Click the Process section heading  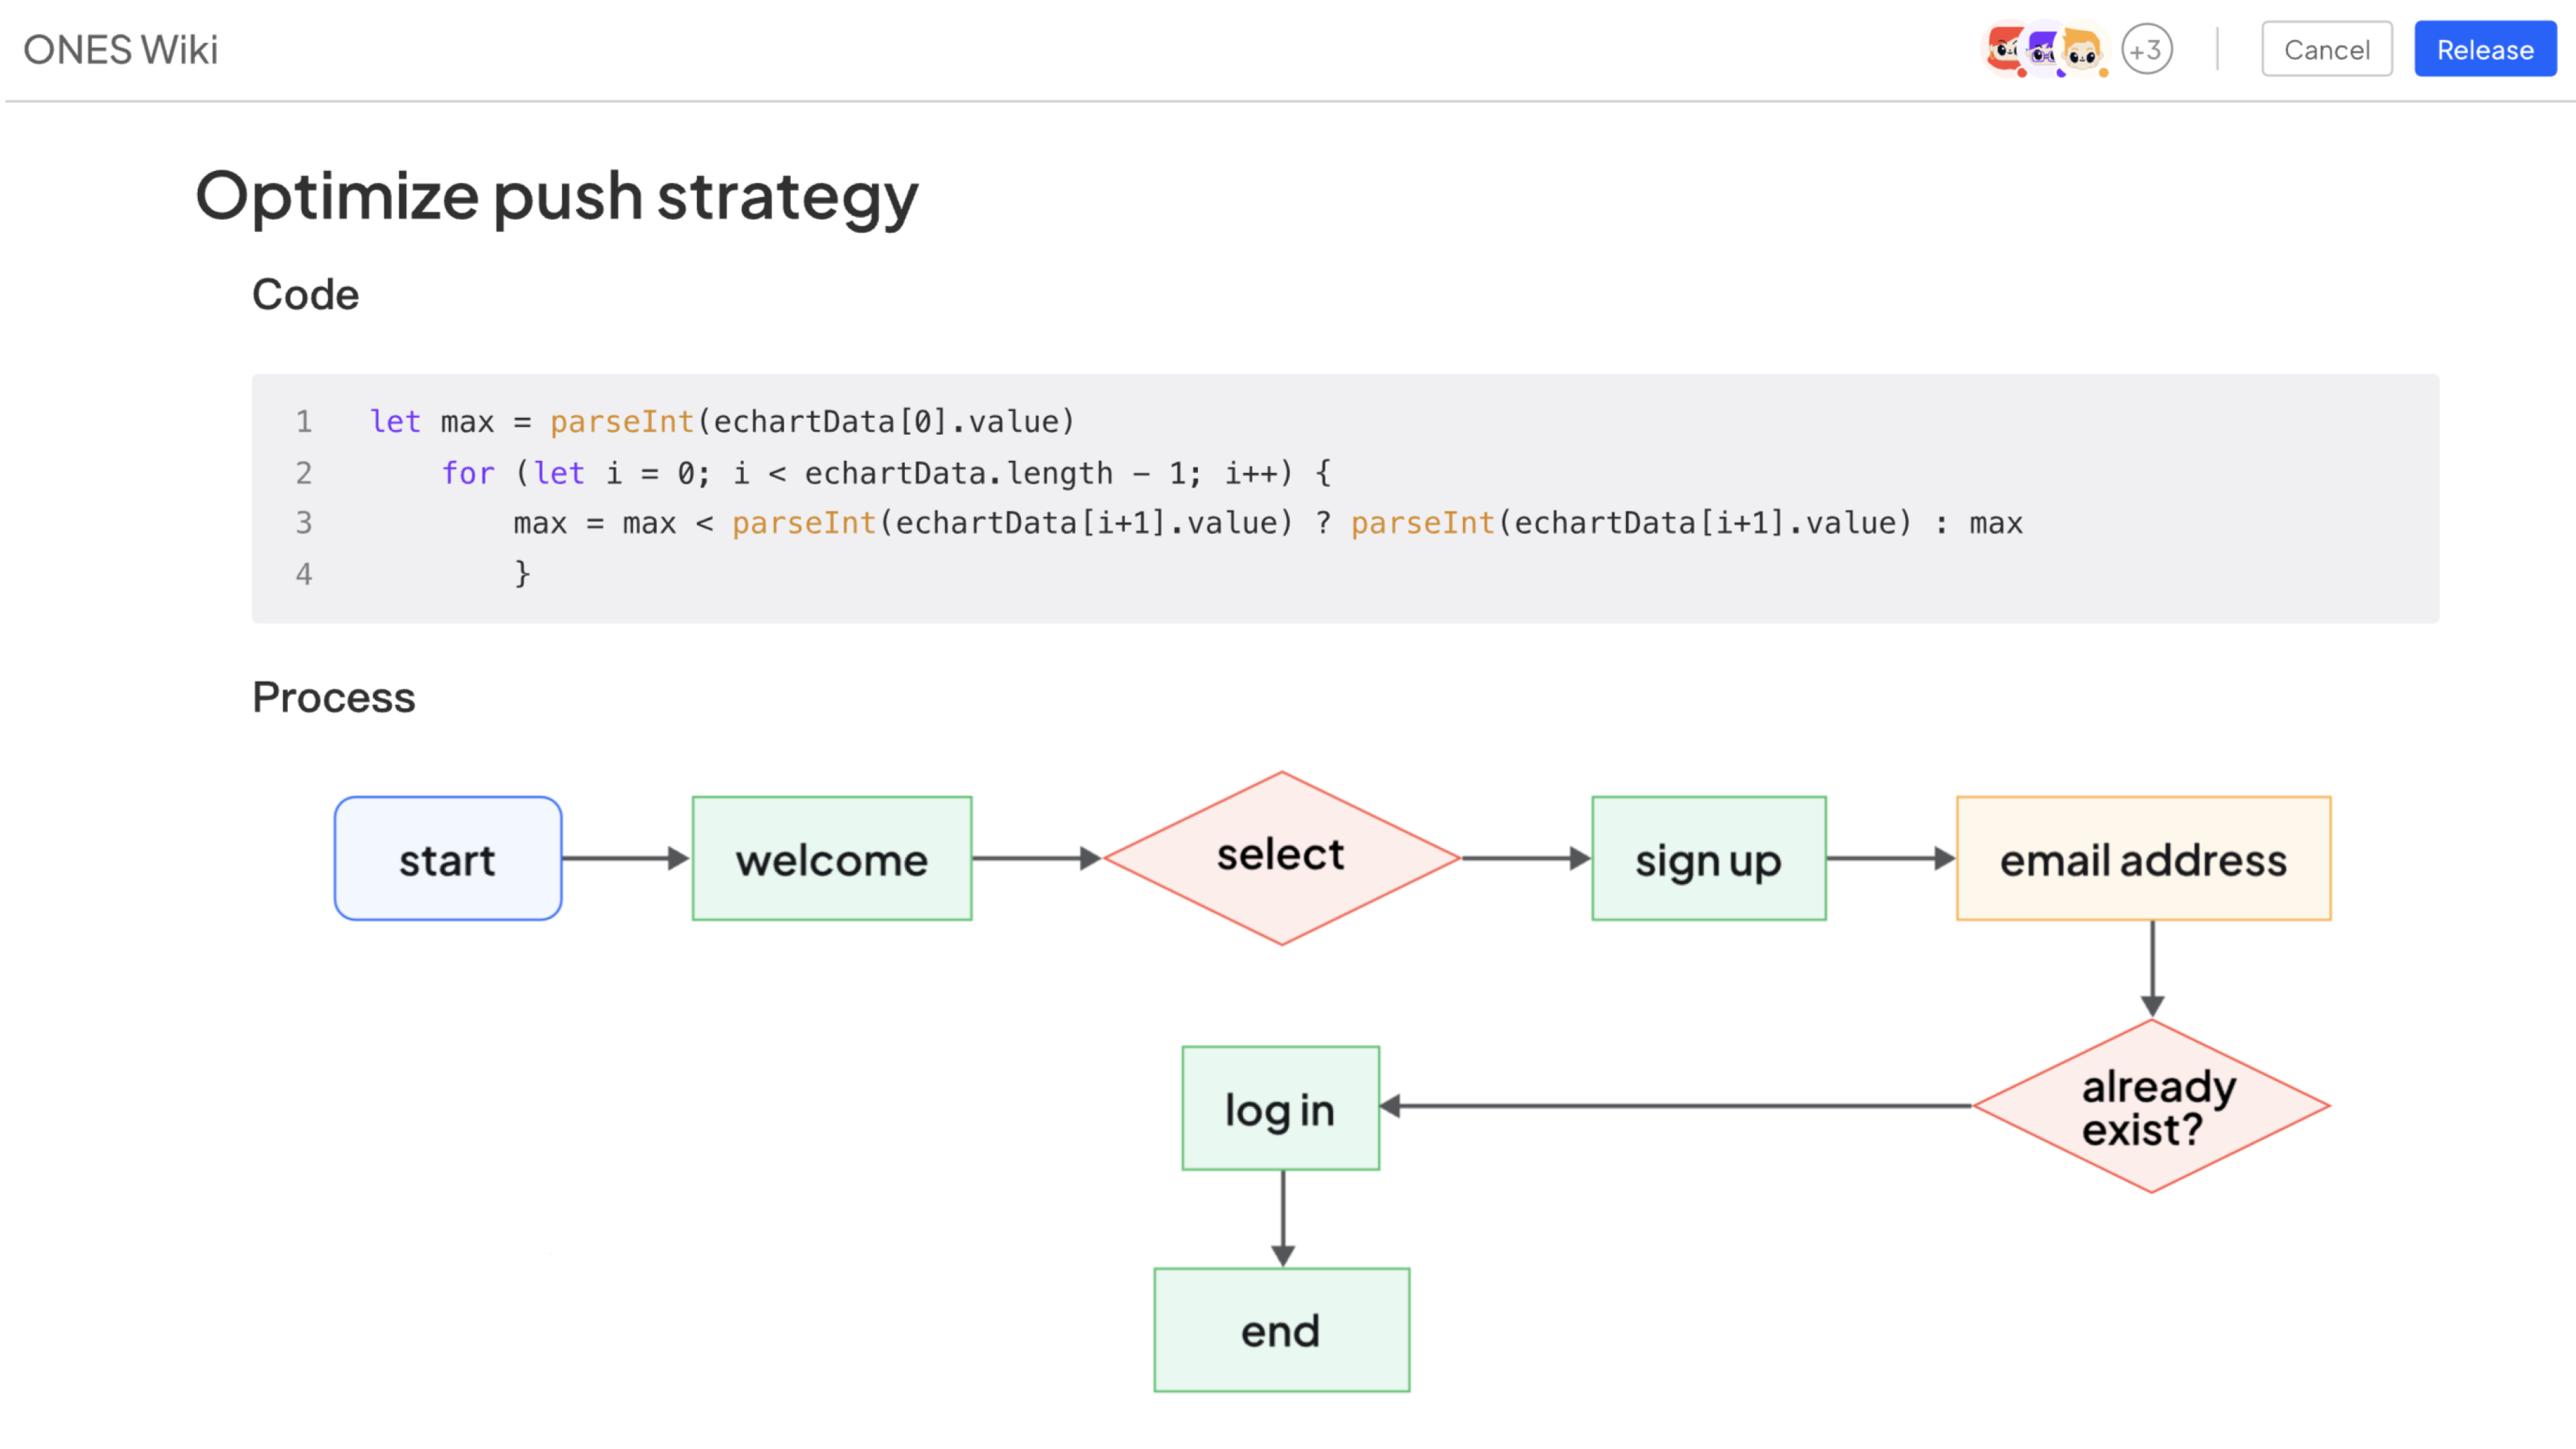coord(334,697)
